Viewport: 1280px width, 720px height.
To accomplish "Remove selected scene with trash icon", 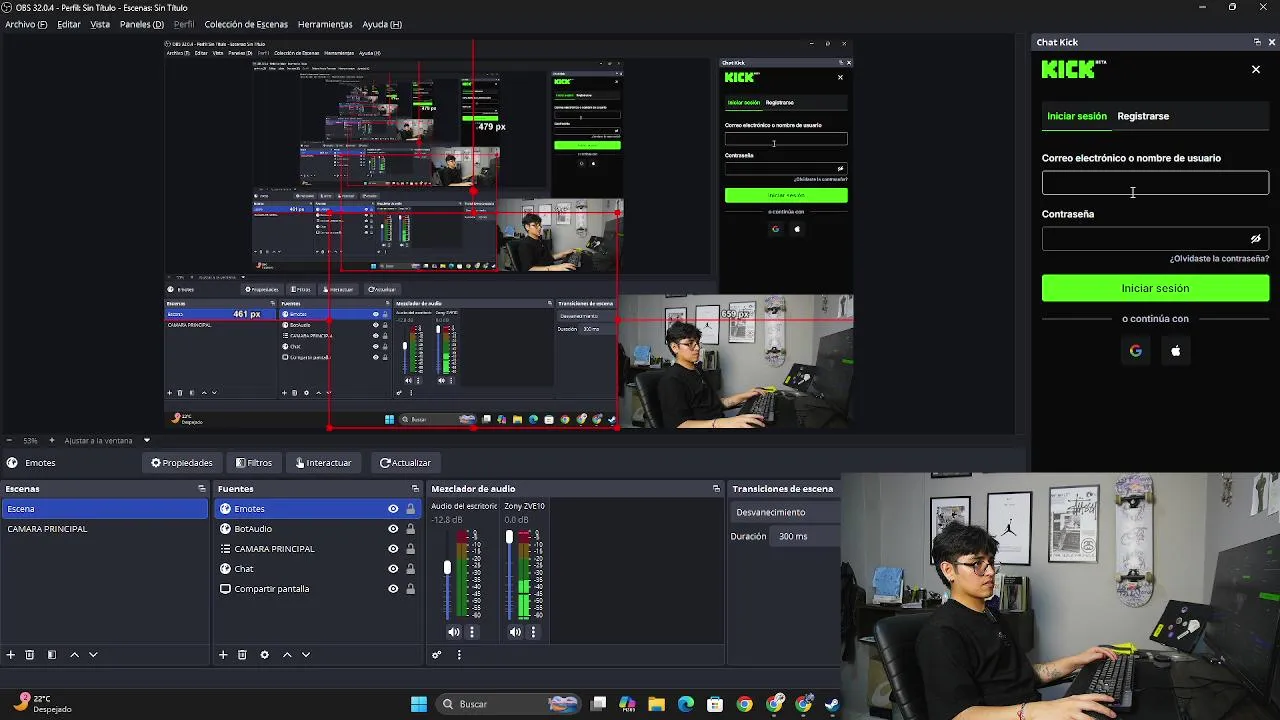I will click(x=30, y=655).
